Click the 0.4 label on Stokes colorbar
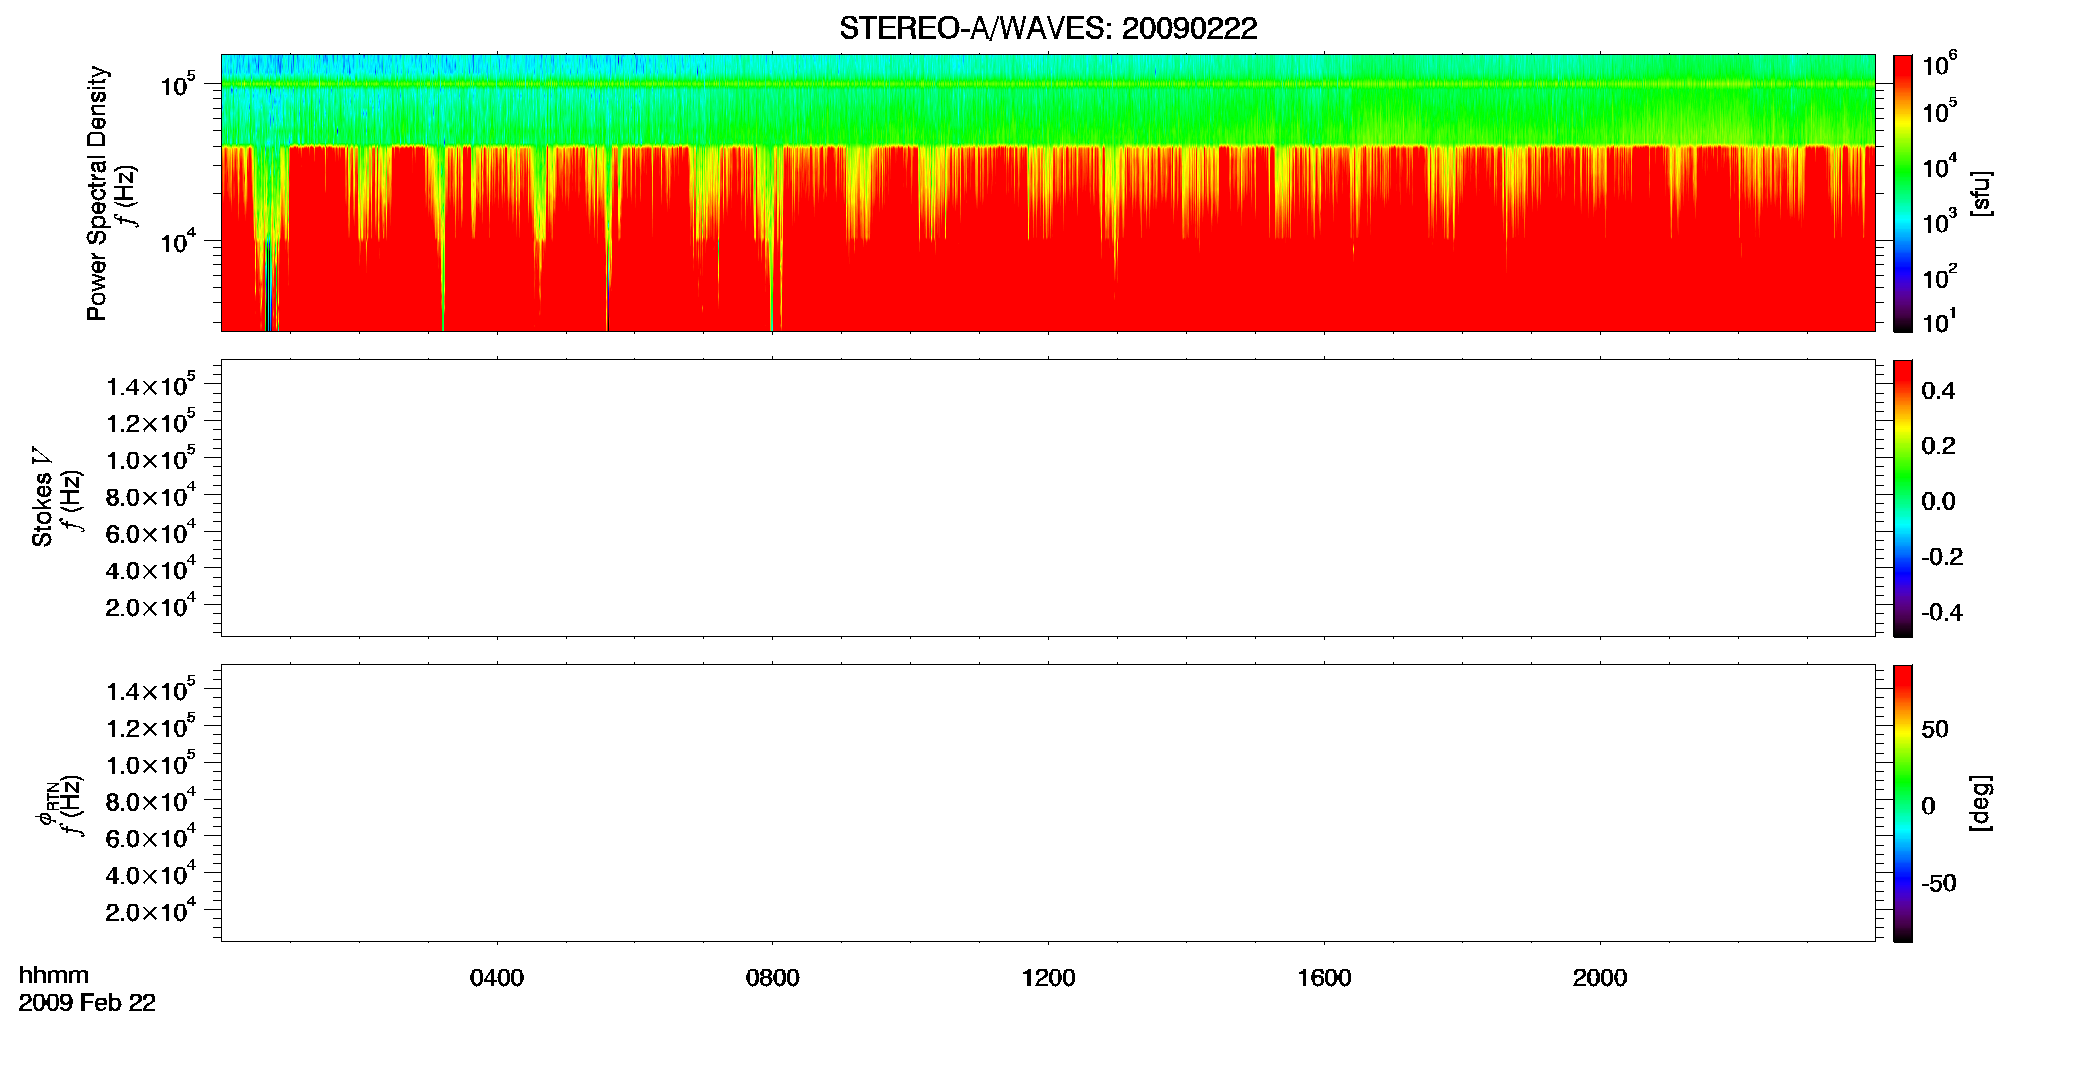This screenshot has height=1080, width=2096. [1938, 391]
